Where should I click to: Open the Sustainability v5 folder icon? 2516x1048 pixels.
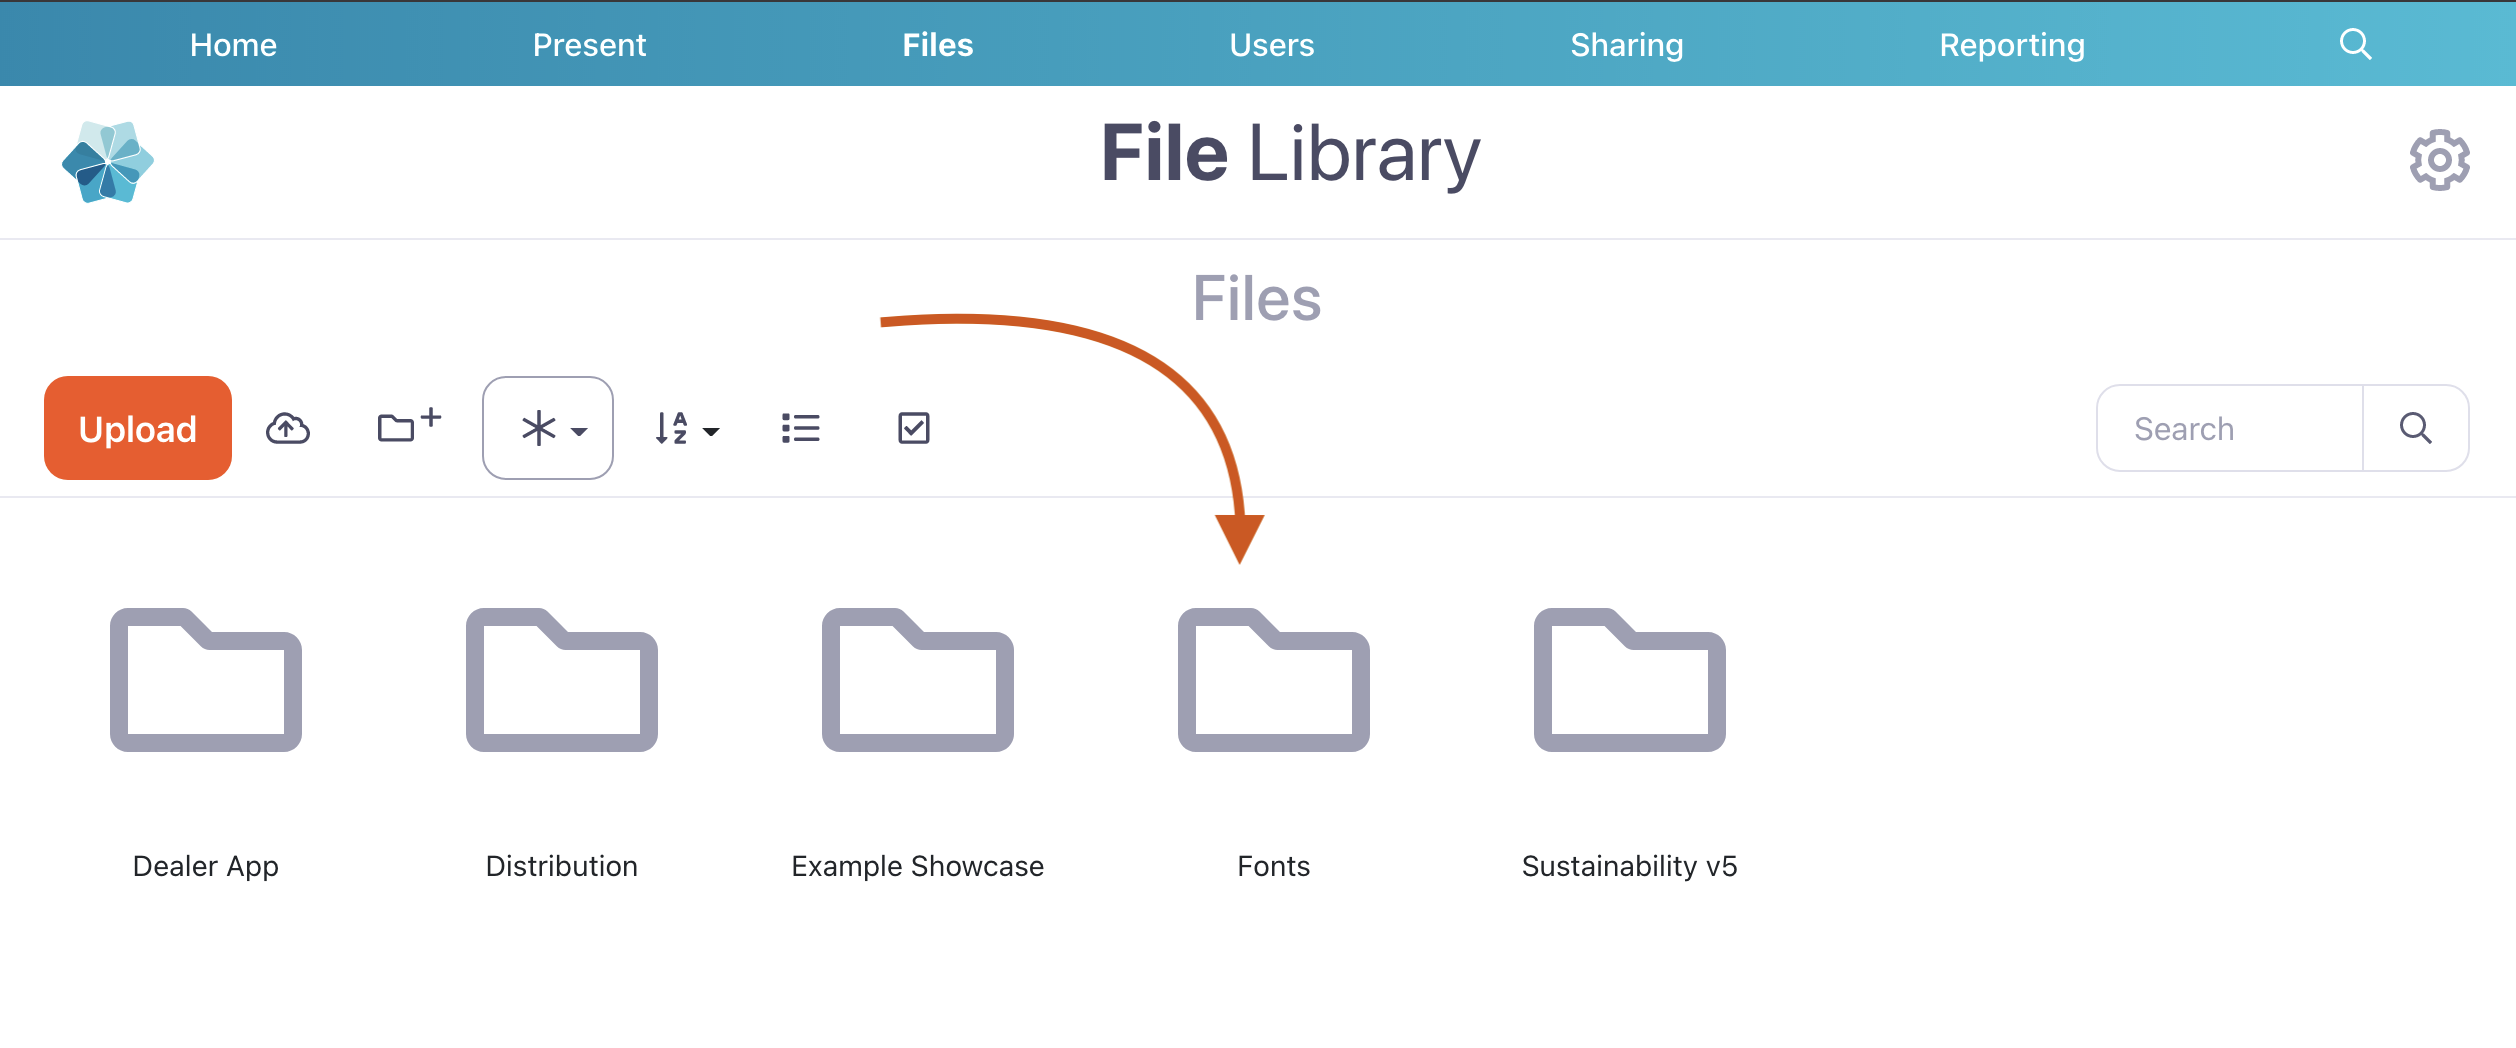(x=1630, y=680)
